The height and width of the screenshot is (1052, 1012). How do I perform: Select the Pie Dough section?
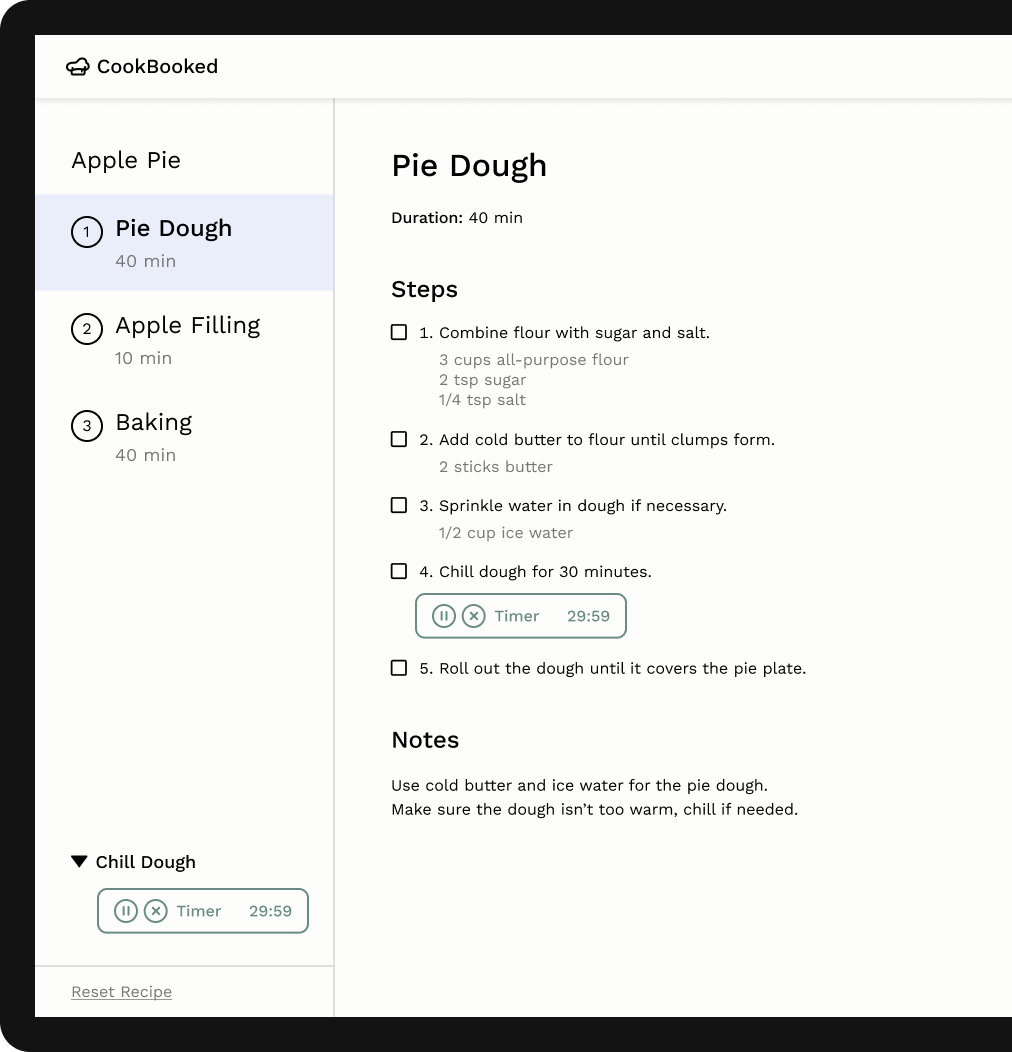pyautogui.click(x=185, y=242)
